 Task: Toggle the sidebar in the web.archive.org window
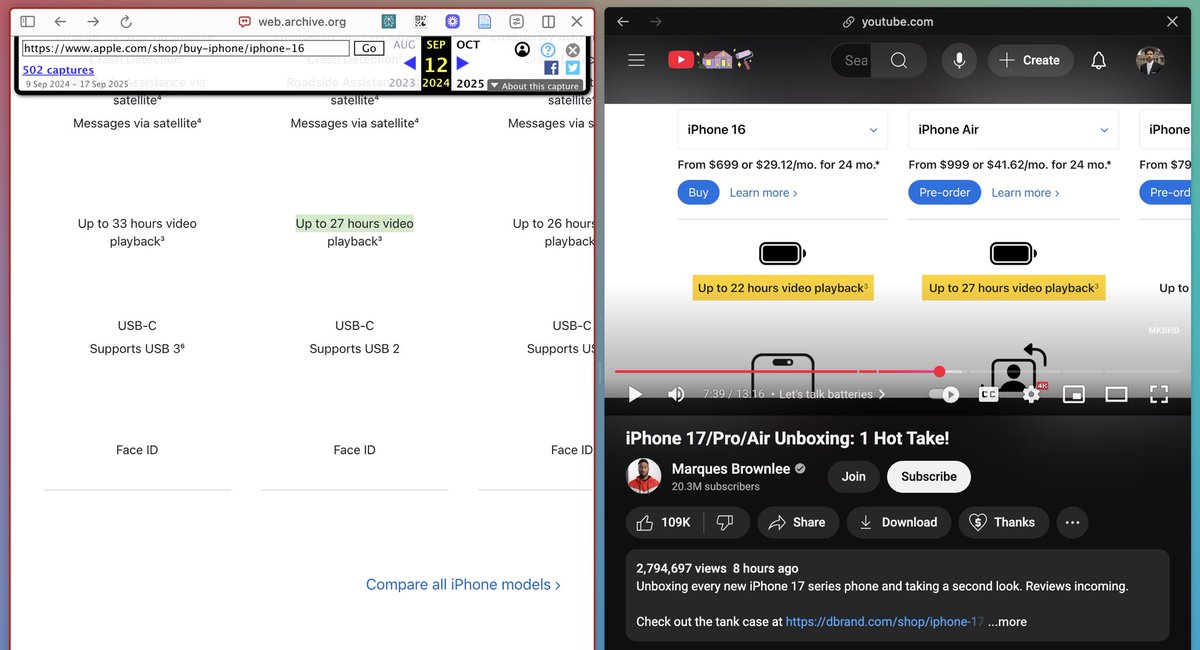pos(28,21)
